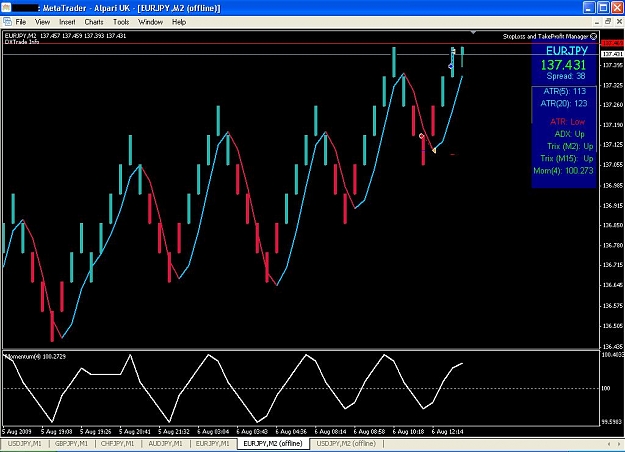Click the EURJPY symbol heading in info panel
The height and width of the screenshot is (452, 625).
pyautogui.click(x=567, y=51)
